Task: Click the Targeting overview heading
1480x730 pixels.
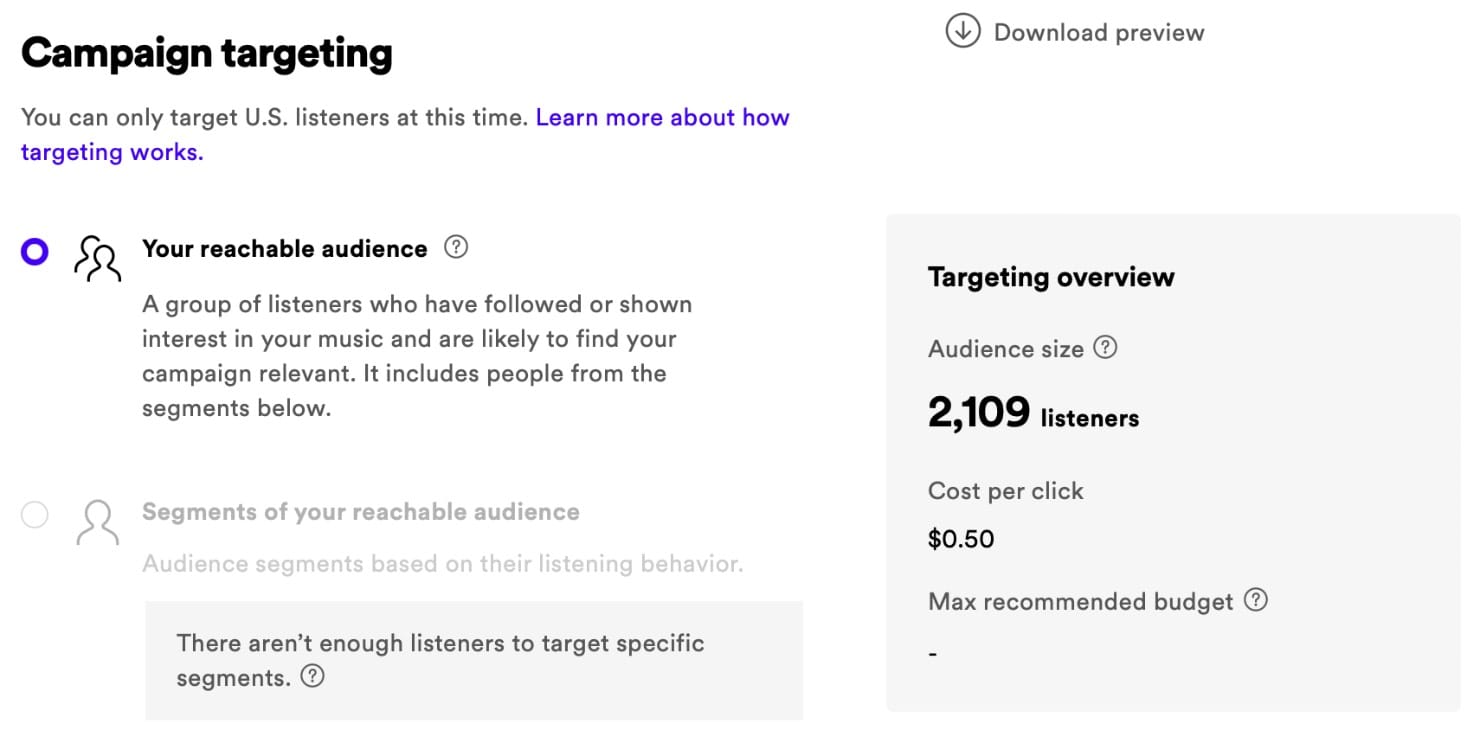Action: tap(1051, 277)
